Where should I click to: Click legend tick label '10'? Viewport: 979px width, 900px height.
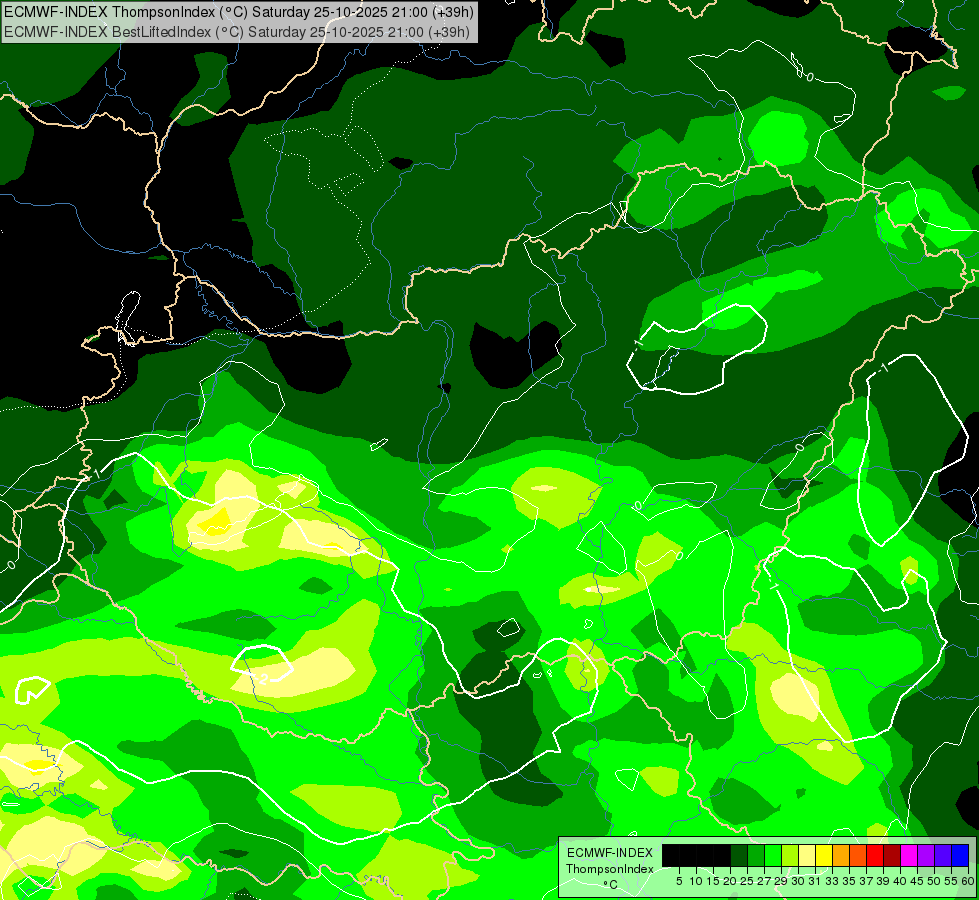(x=696, y=881)
